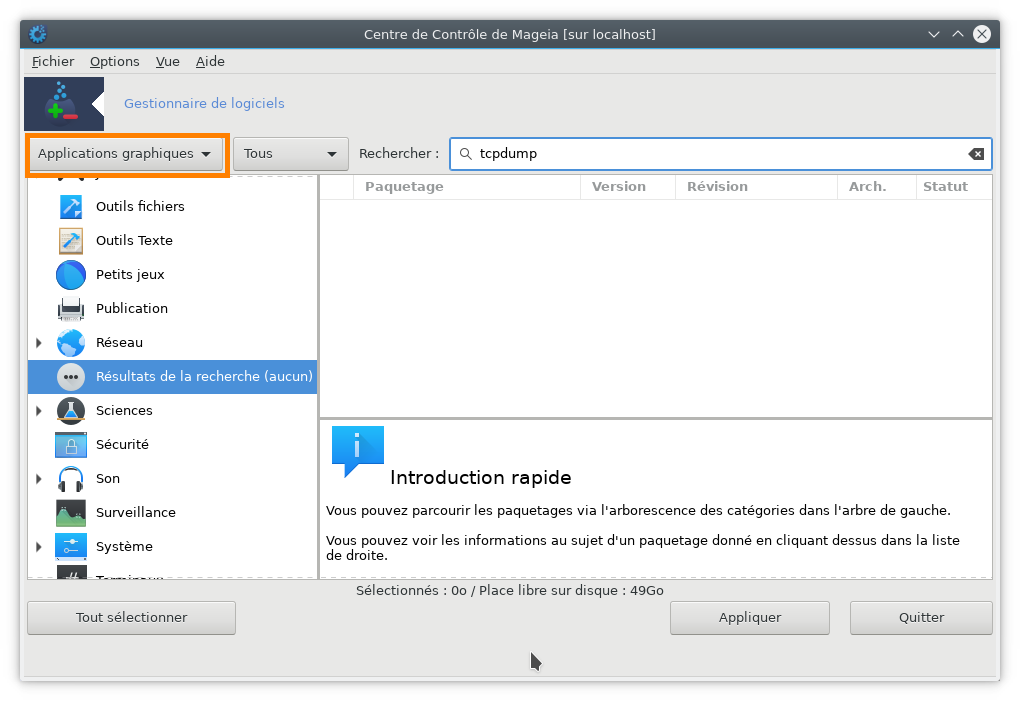Click the Sécurité padlock icon
This screenshot has width=1020, height=701.
coord(70,445)
